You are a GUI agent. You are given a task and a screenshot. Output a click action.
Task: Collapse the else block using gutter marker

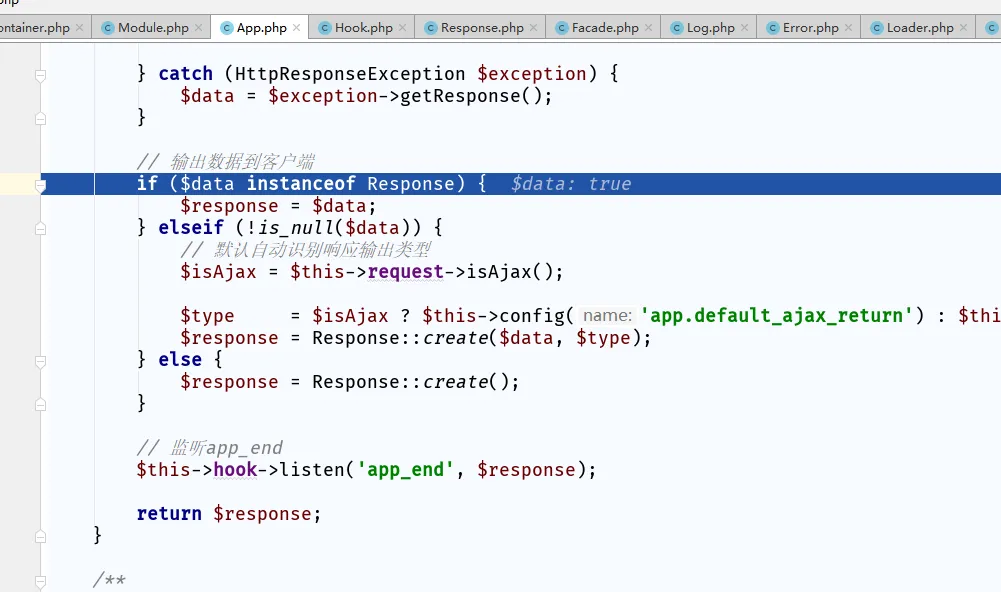[40, 360]
